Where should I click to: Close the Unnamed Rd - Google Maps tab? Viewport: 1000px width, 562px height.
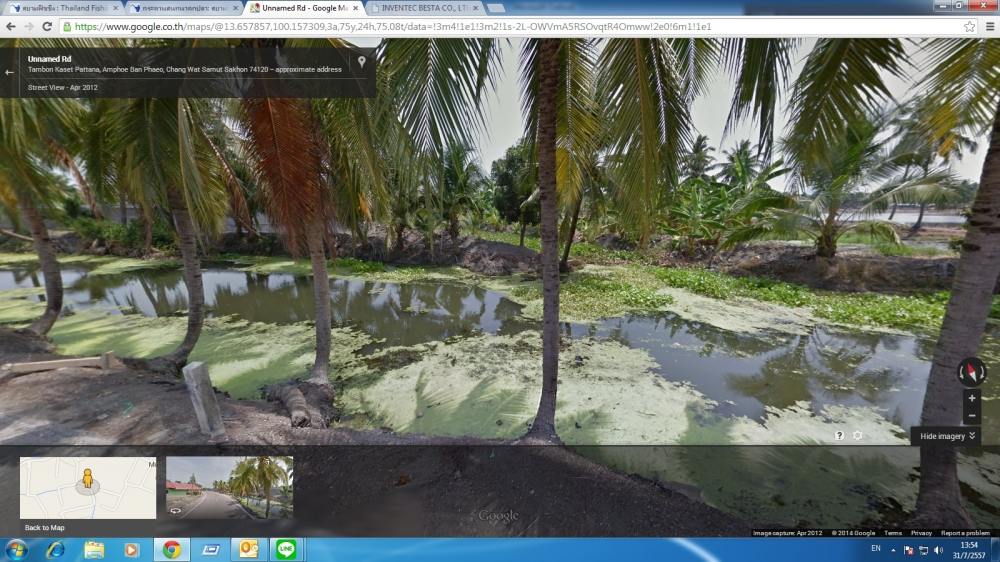[355, 8]
